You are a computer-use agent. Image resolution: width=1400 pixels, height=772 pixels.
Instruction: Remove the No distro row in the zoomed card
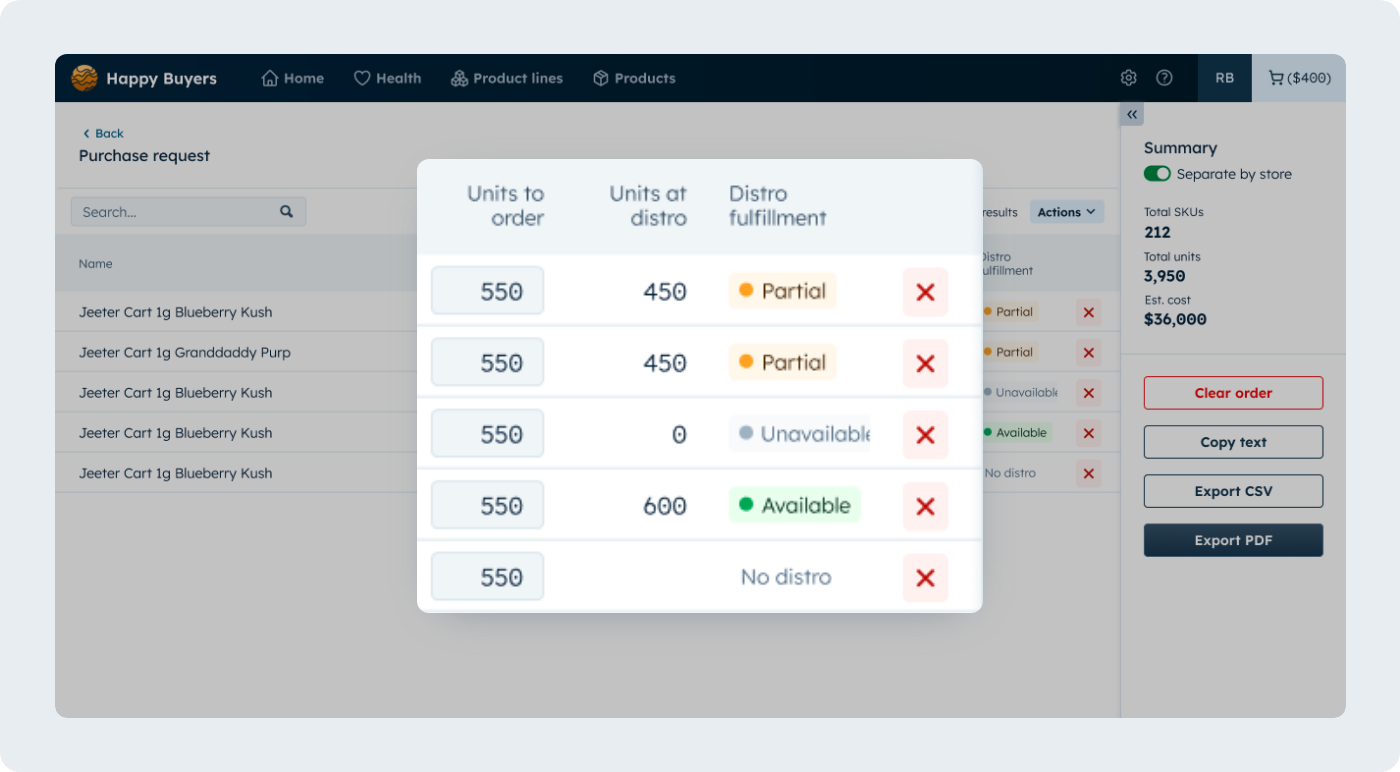coord(925,578)
